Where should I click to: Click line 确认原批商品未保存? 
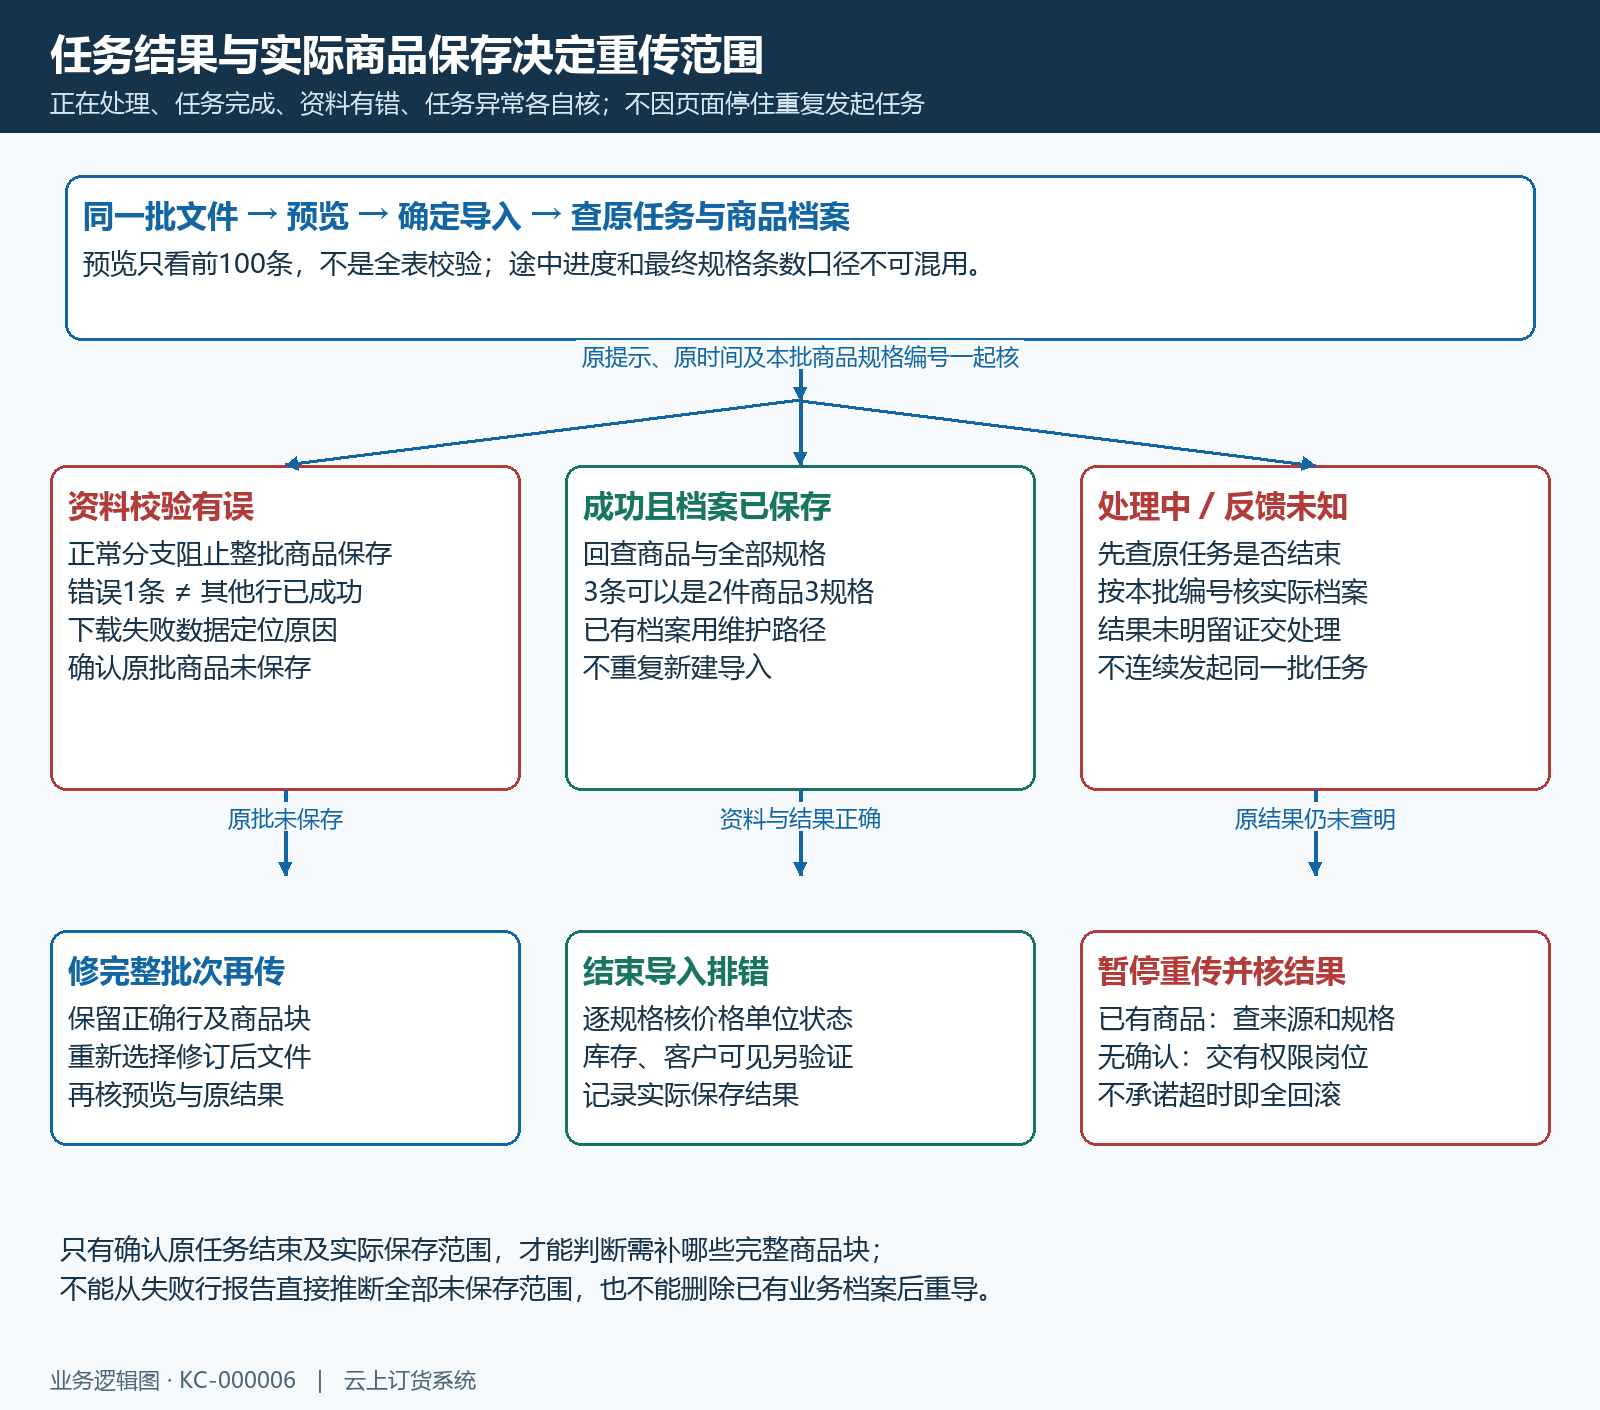click(x=189, y=668)
